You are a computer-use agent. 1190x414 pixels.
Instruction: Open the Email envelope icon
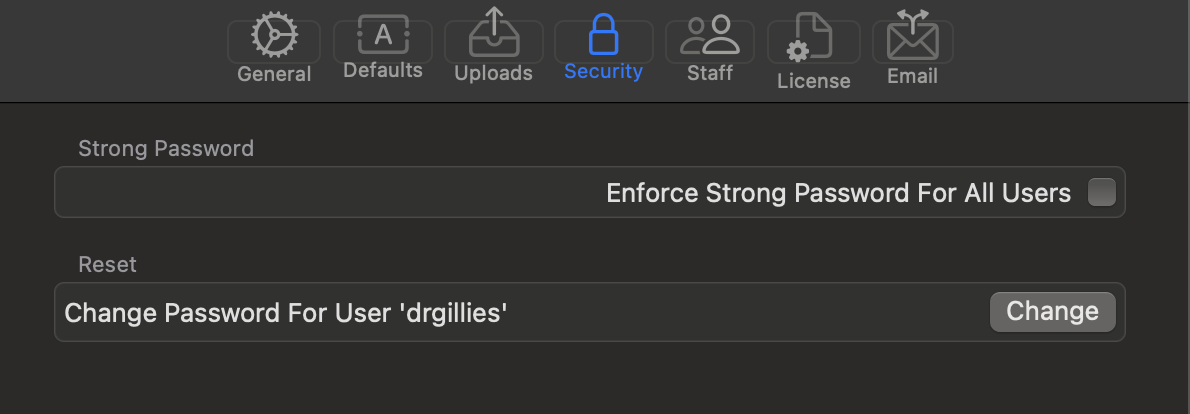coord(913,35)
